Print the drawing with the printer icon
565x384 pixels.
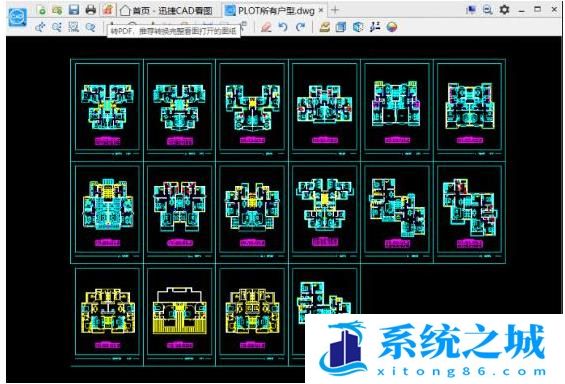[x=90, y=10]
